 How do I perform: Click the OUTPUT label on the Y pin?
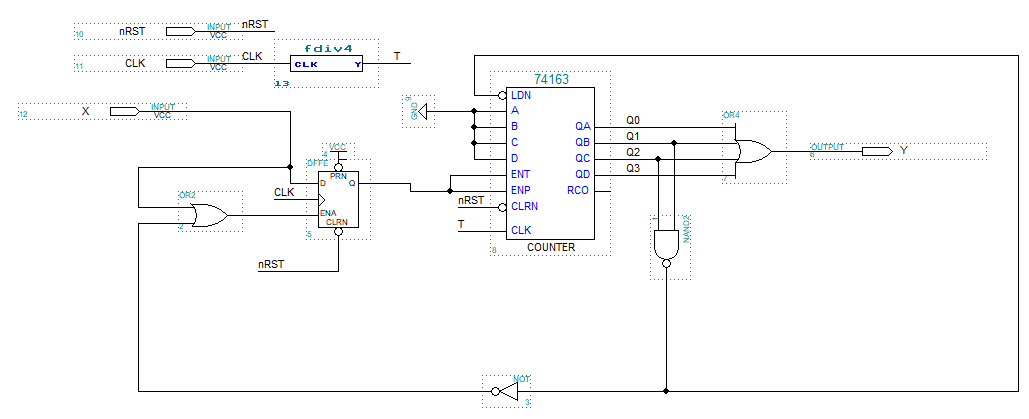(828, 147)
